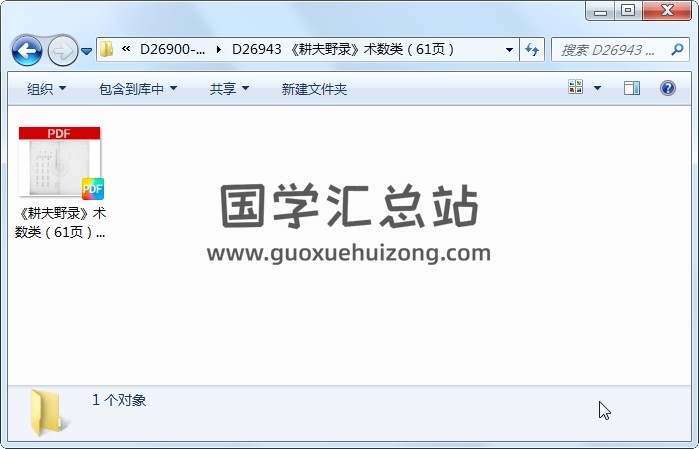Click the Forward navigation arrow
This screenshot has width=699, height=449.
[62, 51]
